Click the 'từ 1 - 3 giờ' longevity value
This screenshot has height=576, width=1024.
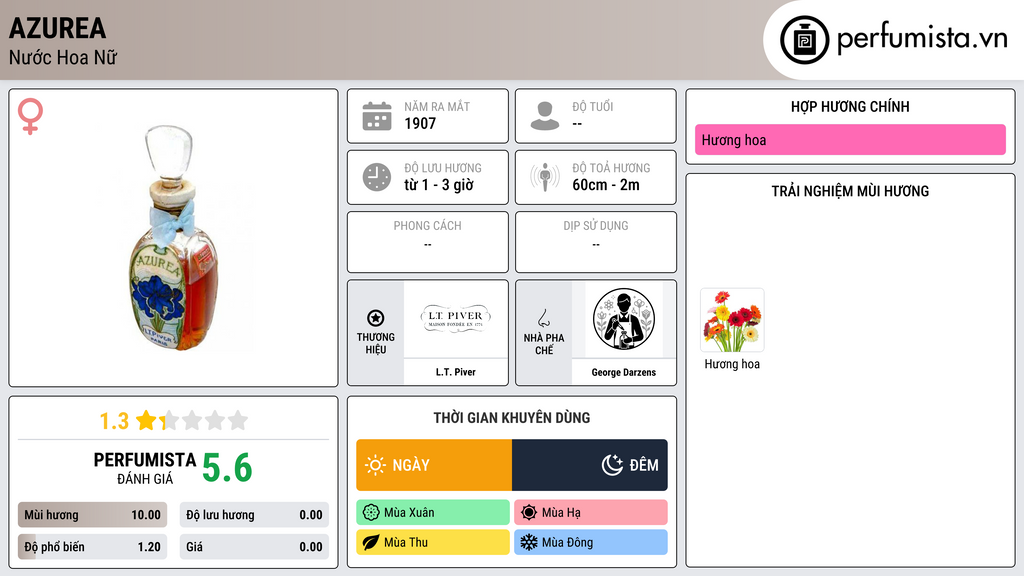point(439,185)
